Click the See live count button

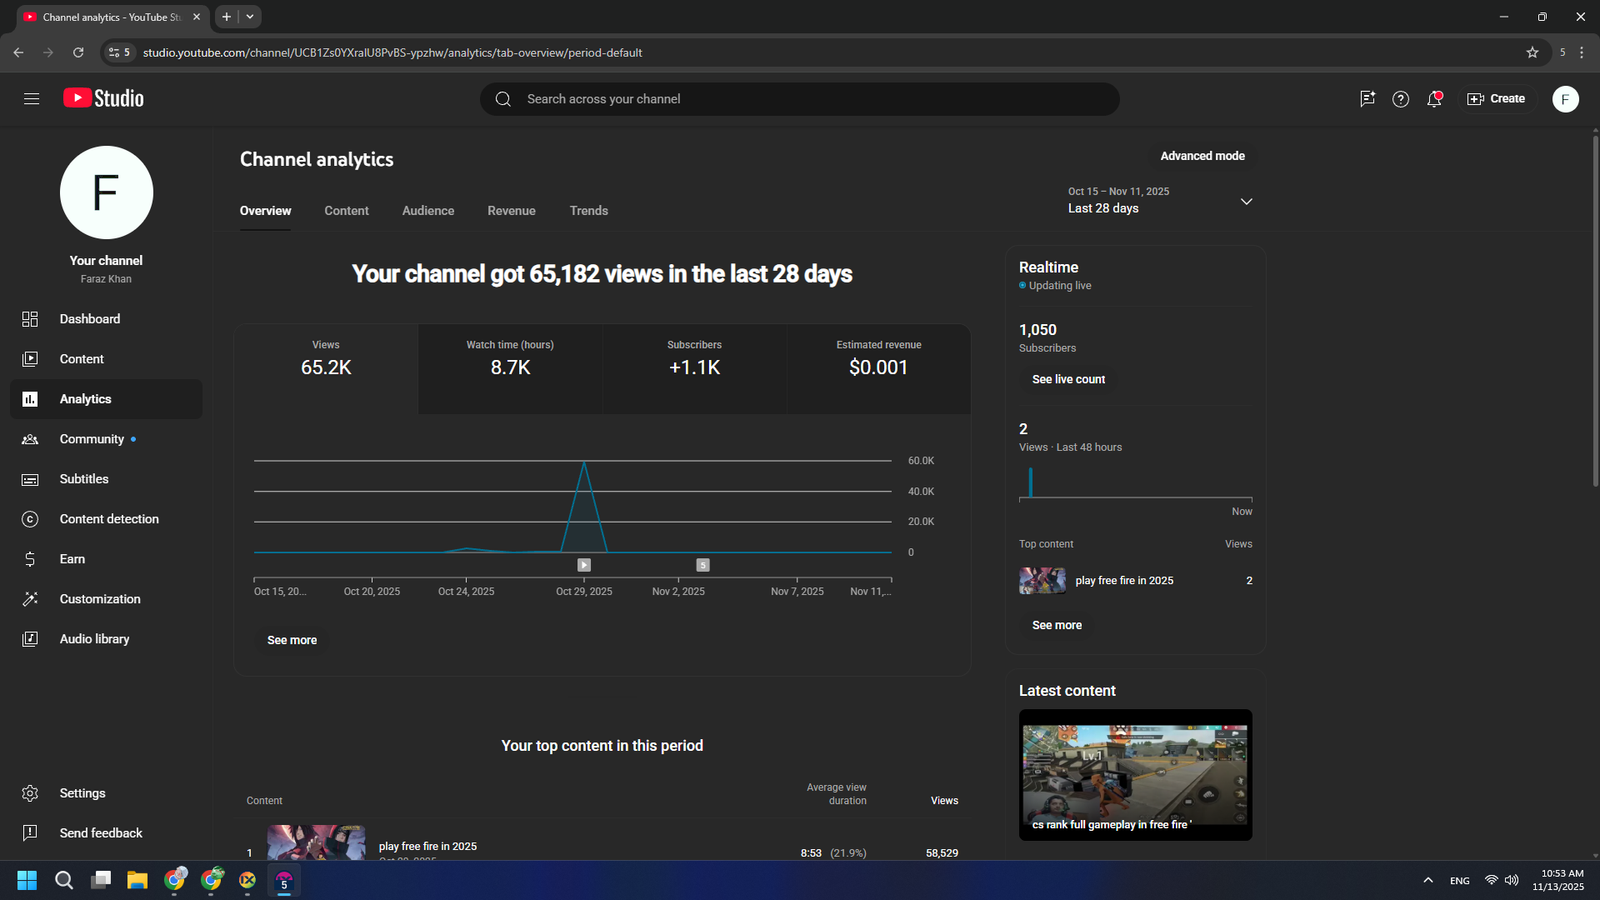[x=1068, y=380]
